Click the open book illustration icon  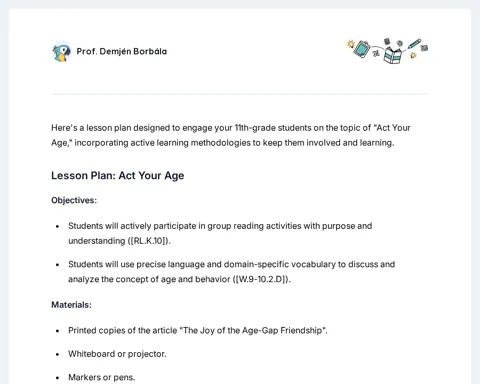[392, 55]
